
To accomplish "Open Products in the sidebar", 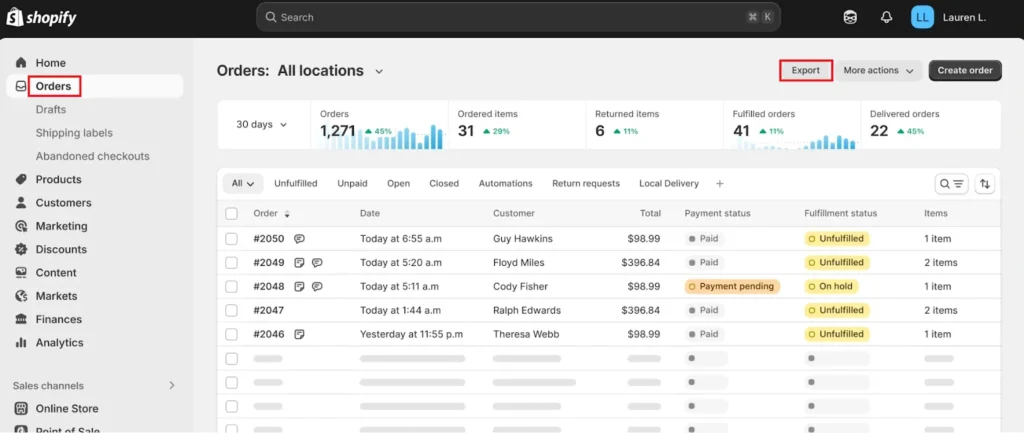I will click(58, 180).
